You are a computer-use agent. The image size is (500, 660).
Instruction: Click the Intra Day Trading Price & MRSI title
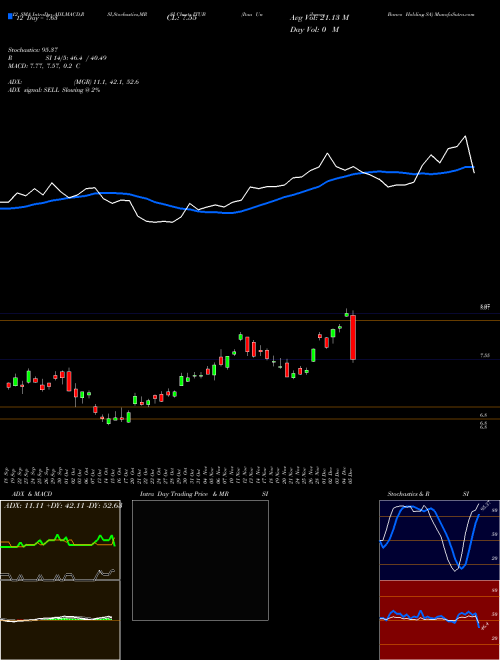(204, 494)
